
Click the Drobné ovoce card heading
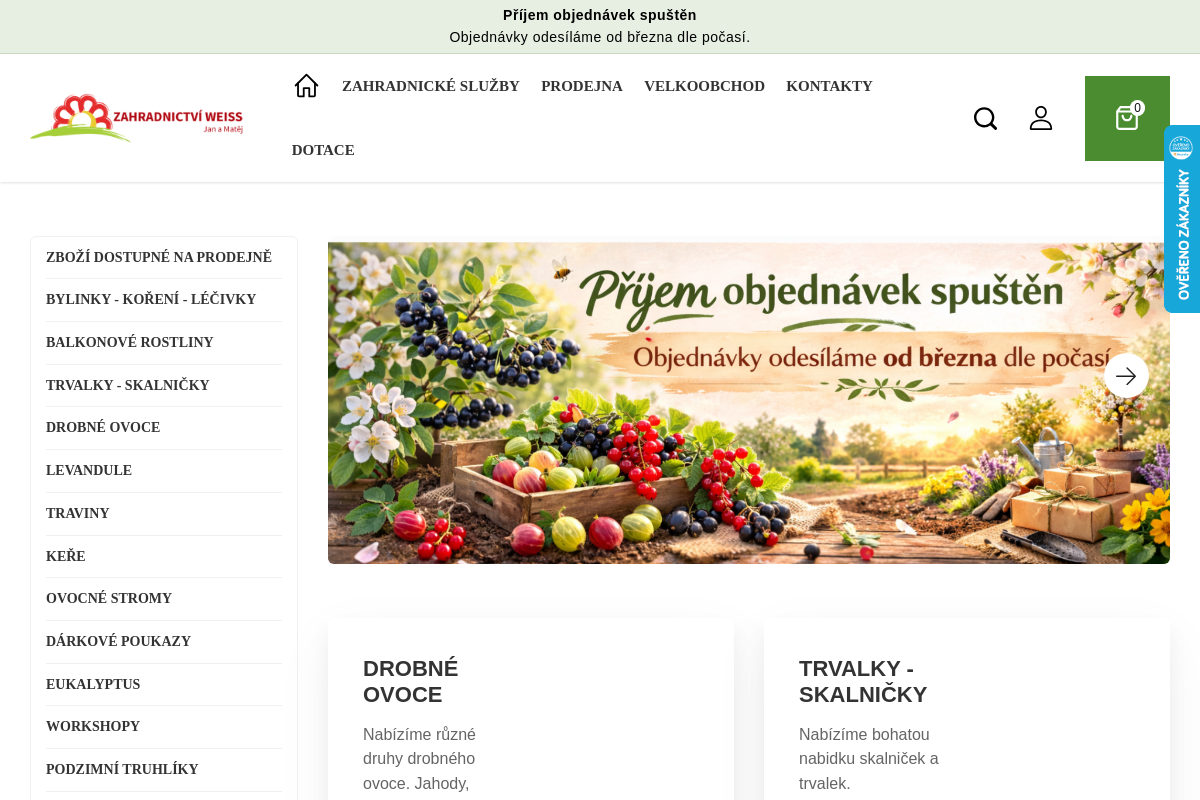pos(411,682)
